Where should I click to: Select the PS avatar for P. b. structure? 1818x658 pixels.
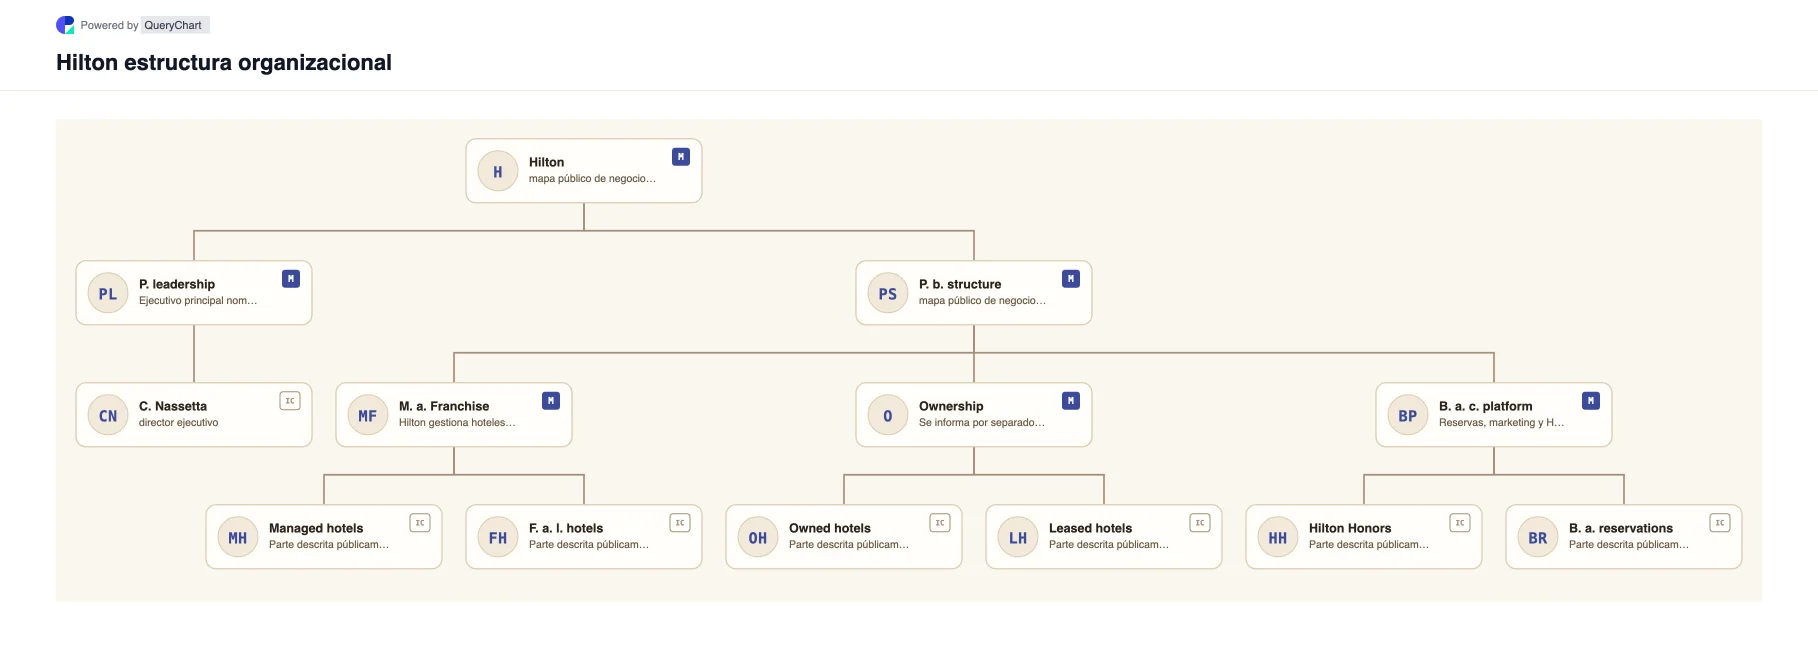[888, 293]
